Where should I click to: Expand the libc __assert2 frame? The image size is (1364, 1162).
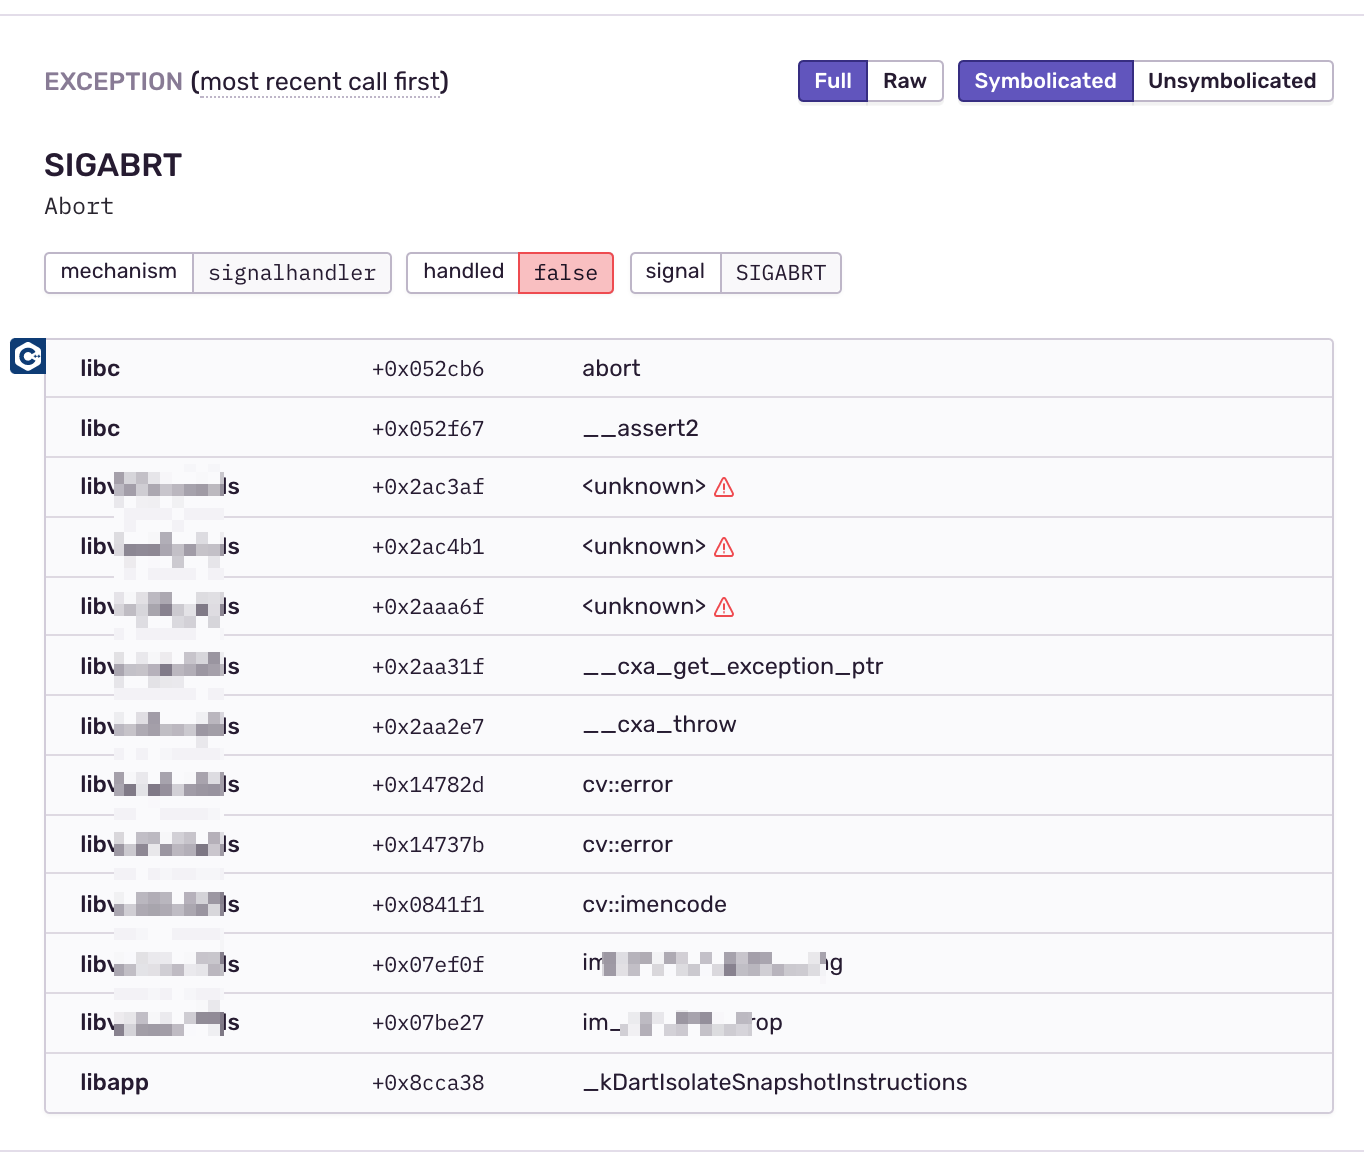point(689,428)
